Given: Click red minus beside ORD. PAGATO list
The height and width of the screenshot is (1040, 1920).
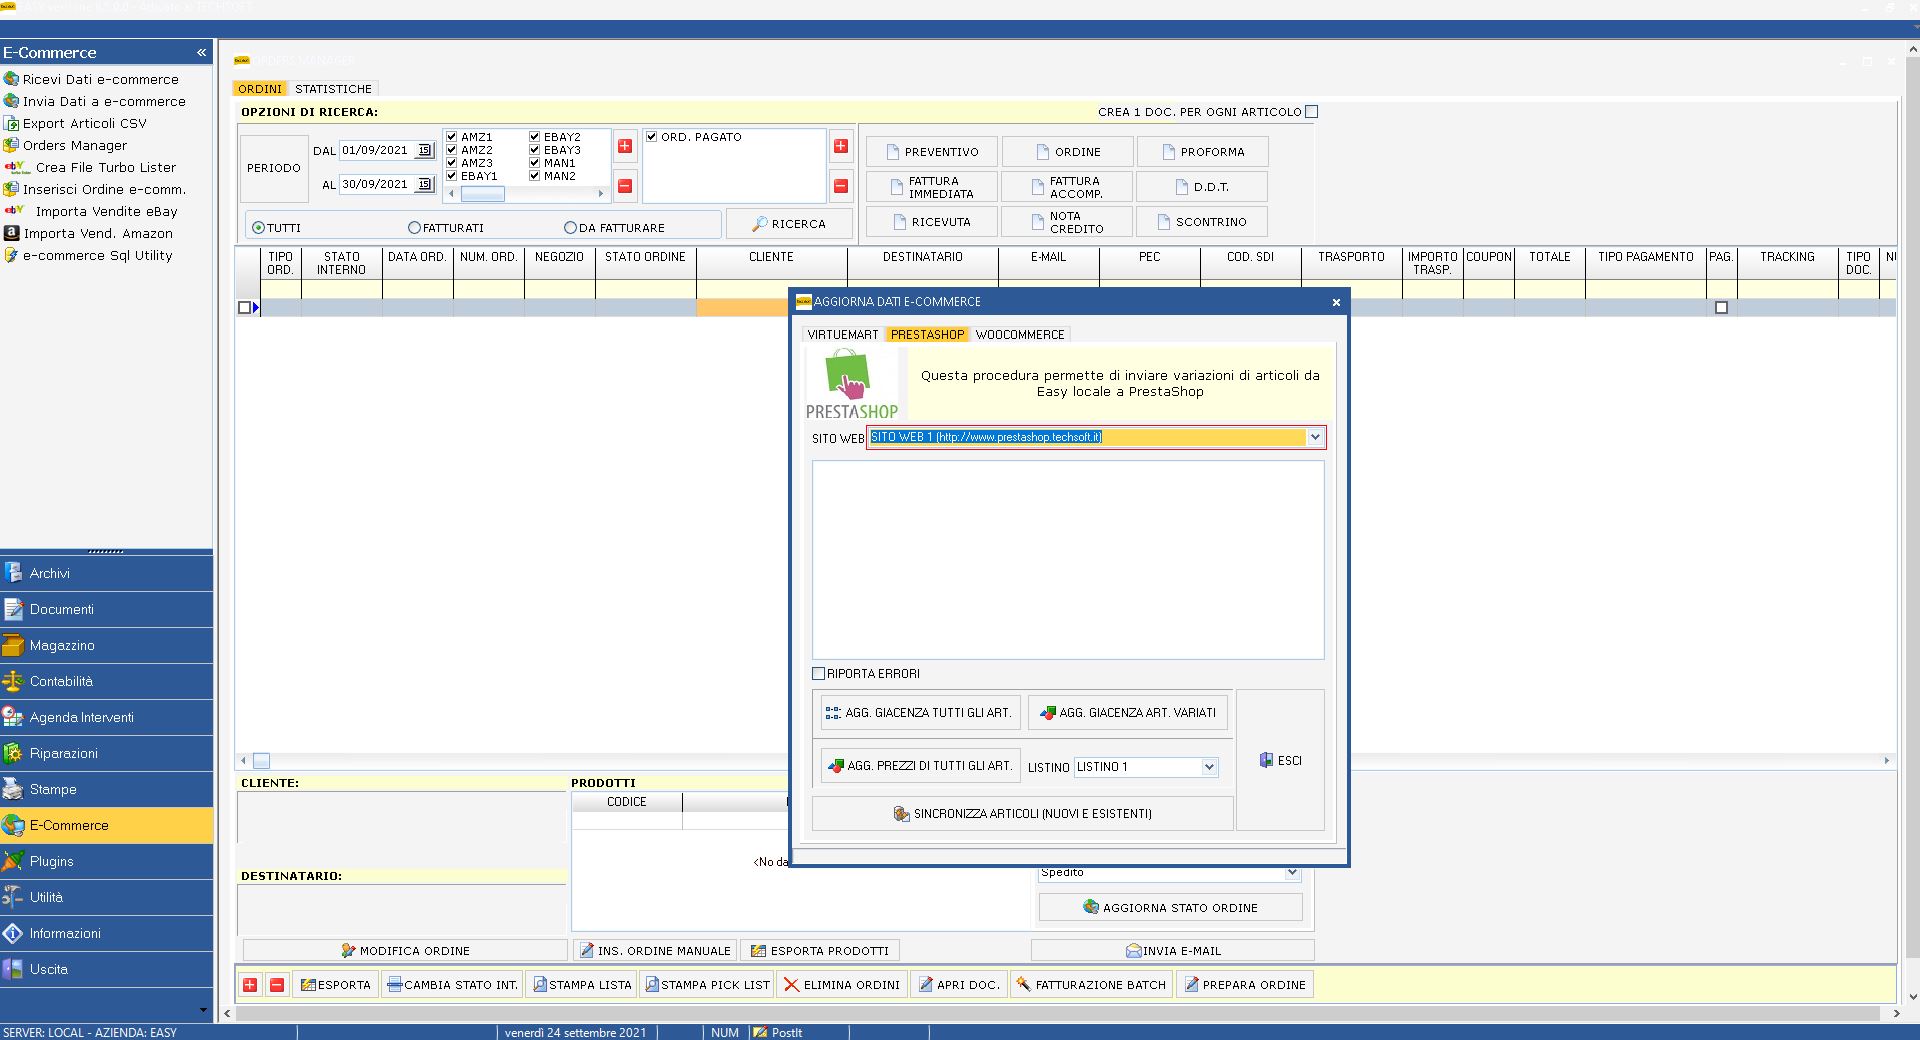Looking at the screenshot, I should point(841,186).
